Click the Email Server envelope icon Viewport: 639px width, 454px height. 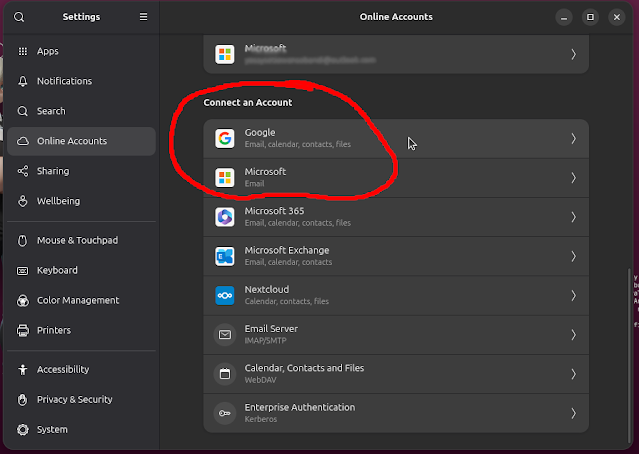(x=225, y=335)
